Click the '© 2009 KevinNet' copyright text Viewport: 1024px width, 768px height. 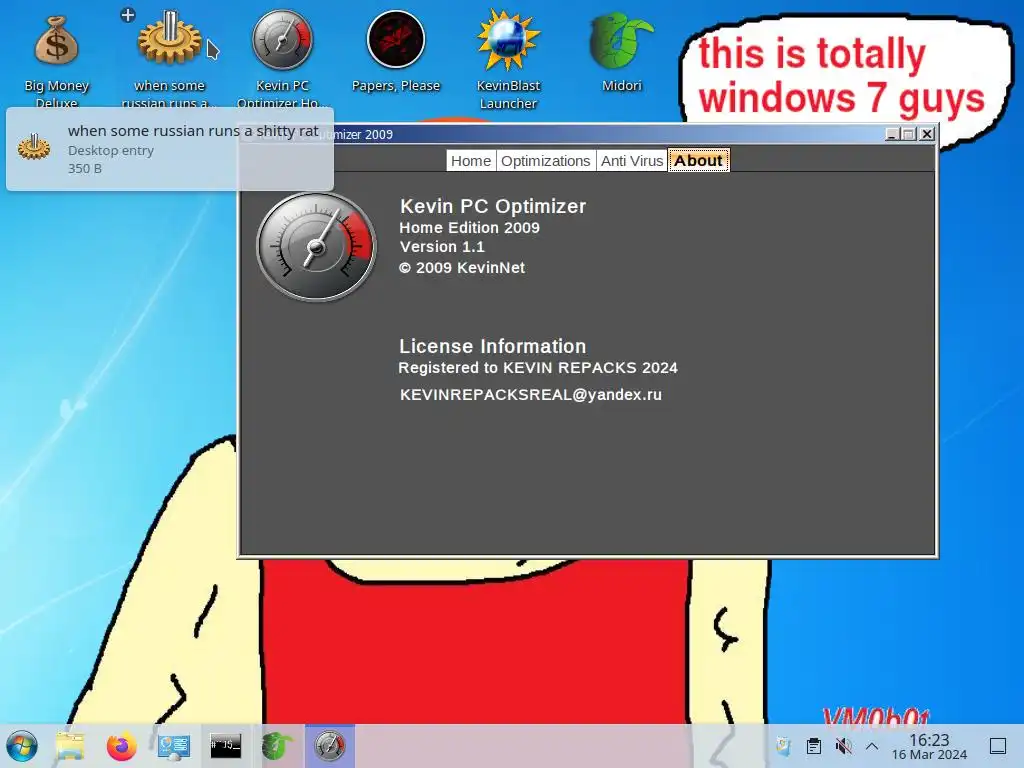462,268
